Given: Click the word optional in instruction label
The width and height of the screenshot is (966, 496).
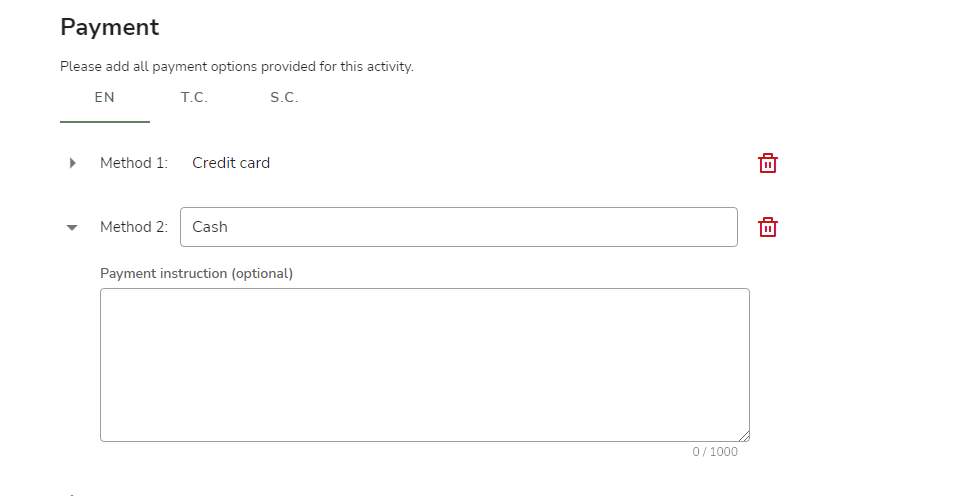Looking at the screenshot, I should point(262,274).
